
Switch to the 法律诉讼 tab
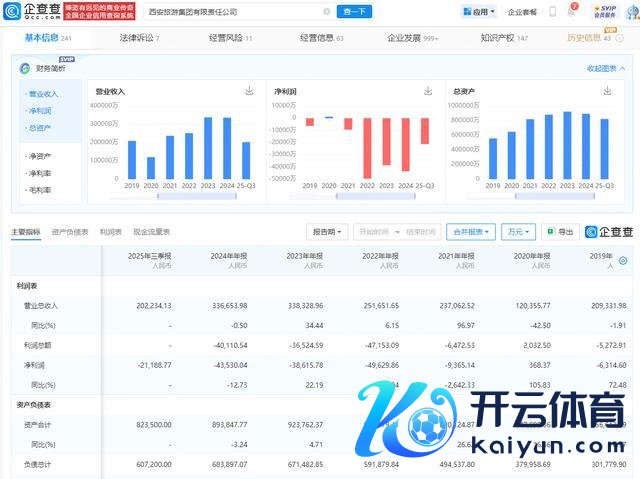pyautogui.click(x=139, y=38)
